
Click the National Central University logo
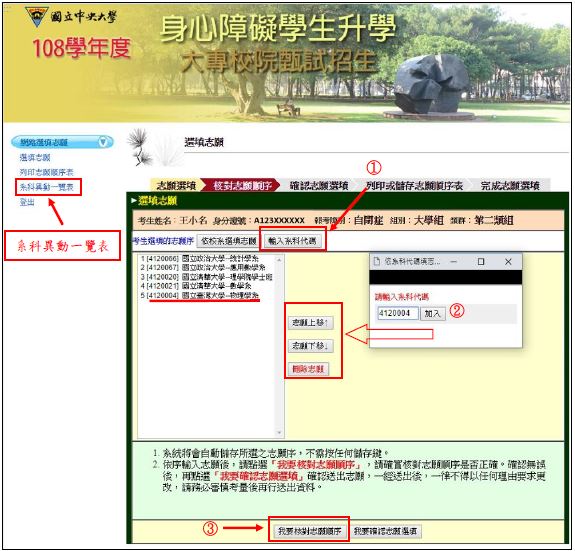pyautogui.click(x=36, y=16)
